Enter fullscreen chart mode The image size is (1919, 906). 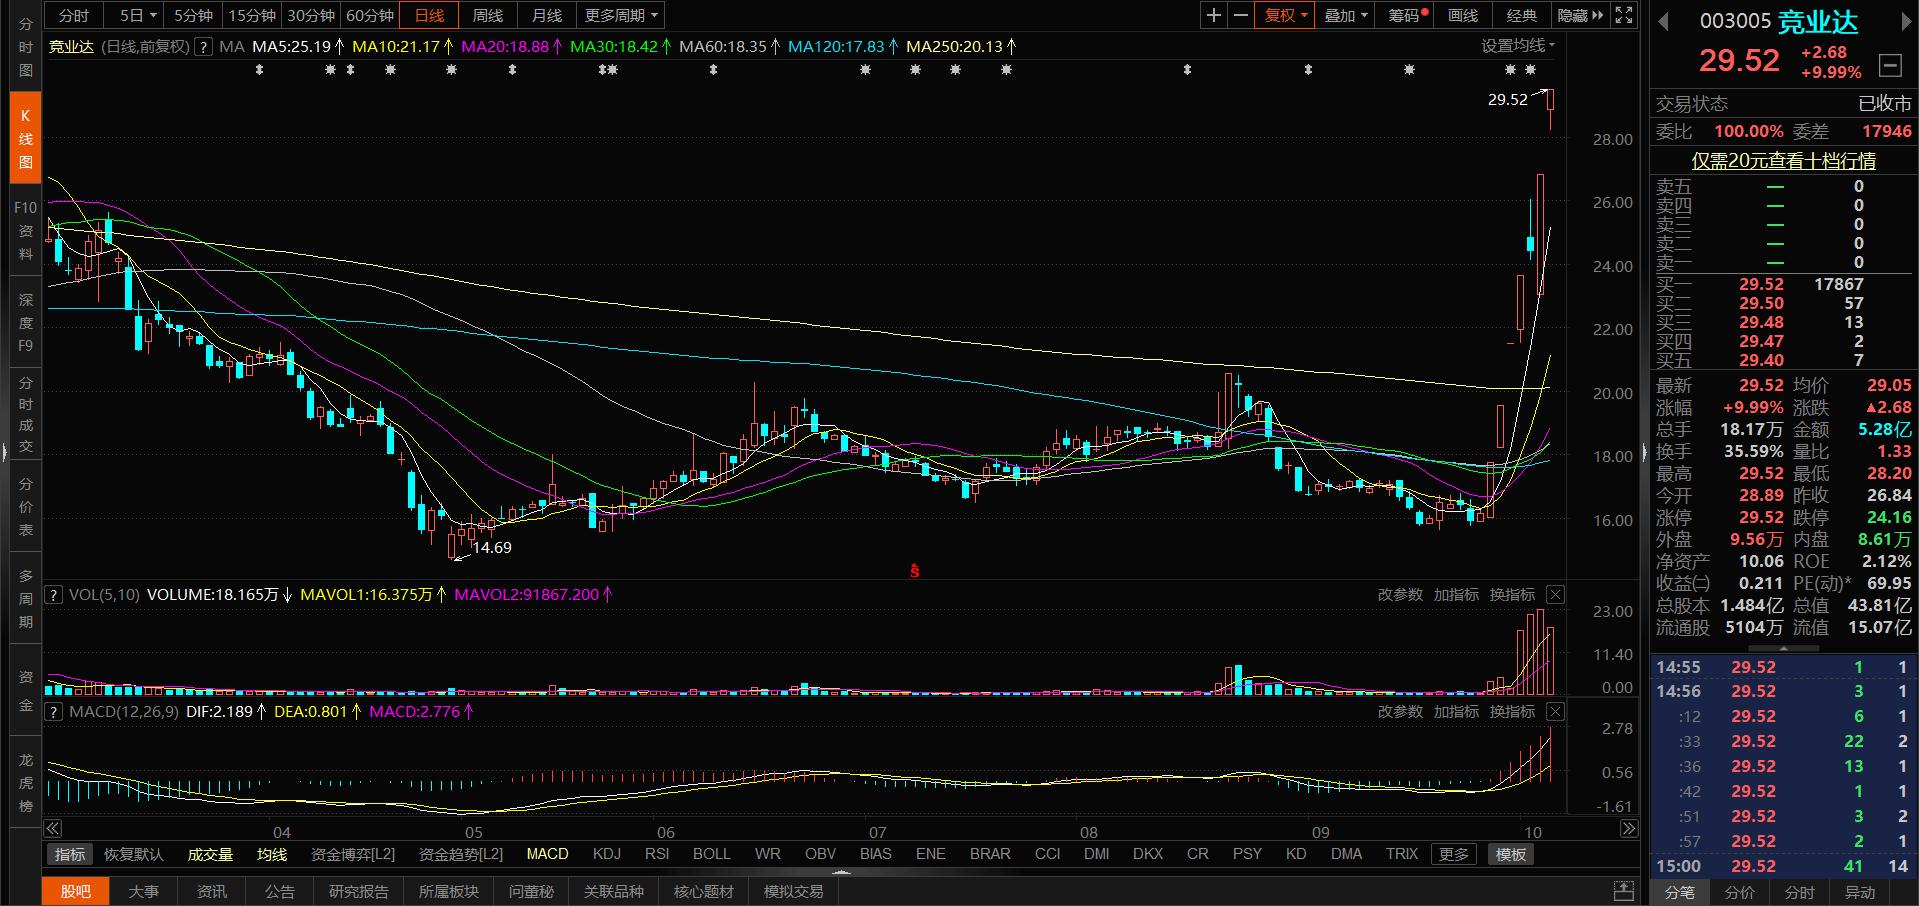(1624, 15)
